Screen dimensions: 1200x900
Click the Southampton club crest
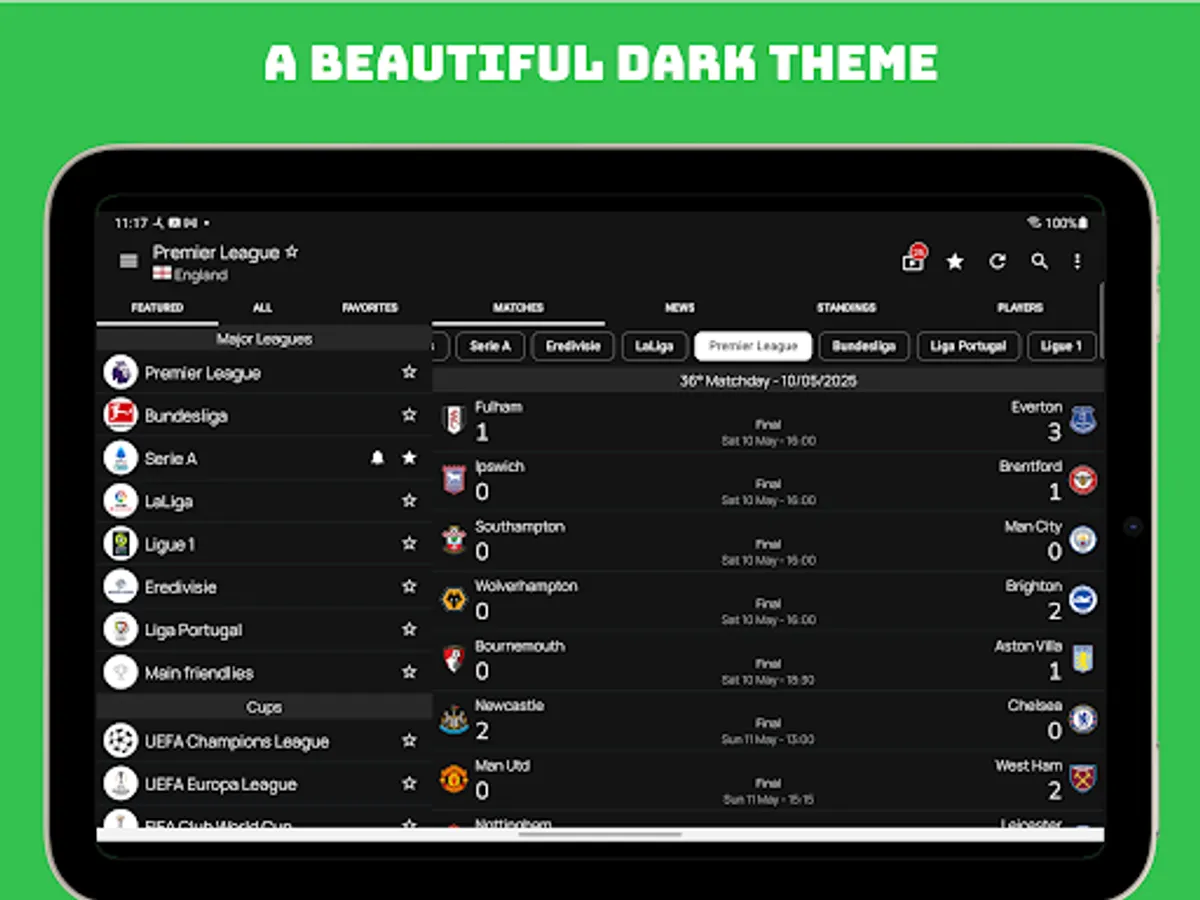coord(454,540)
